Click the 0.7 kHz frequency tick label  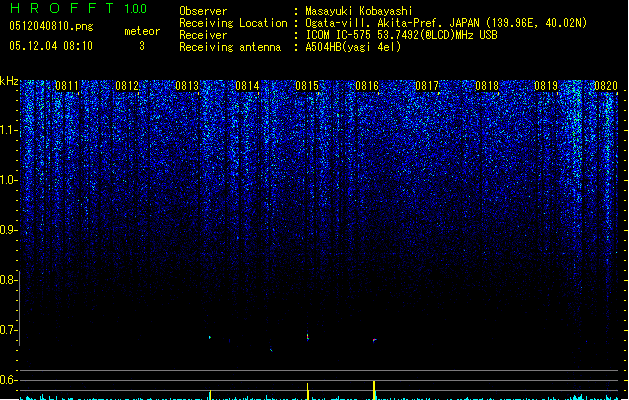[8, 330]
